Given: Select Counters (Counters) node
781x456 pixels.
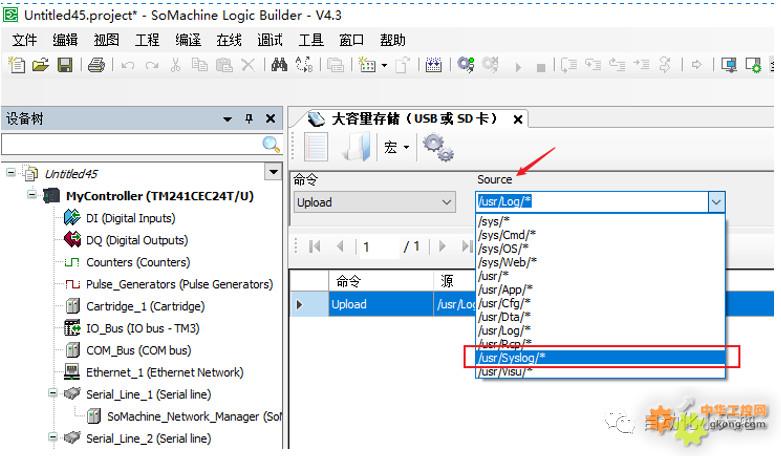Looking at the screenshot, I should click(x=138, y=262).
